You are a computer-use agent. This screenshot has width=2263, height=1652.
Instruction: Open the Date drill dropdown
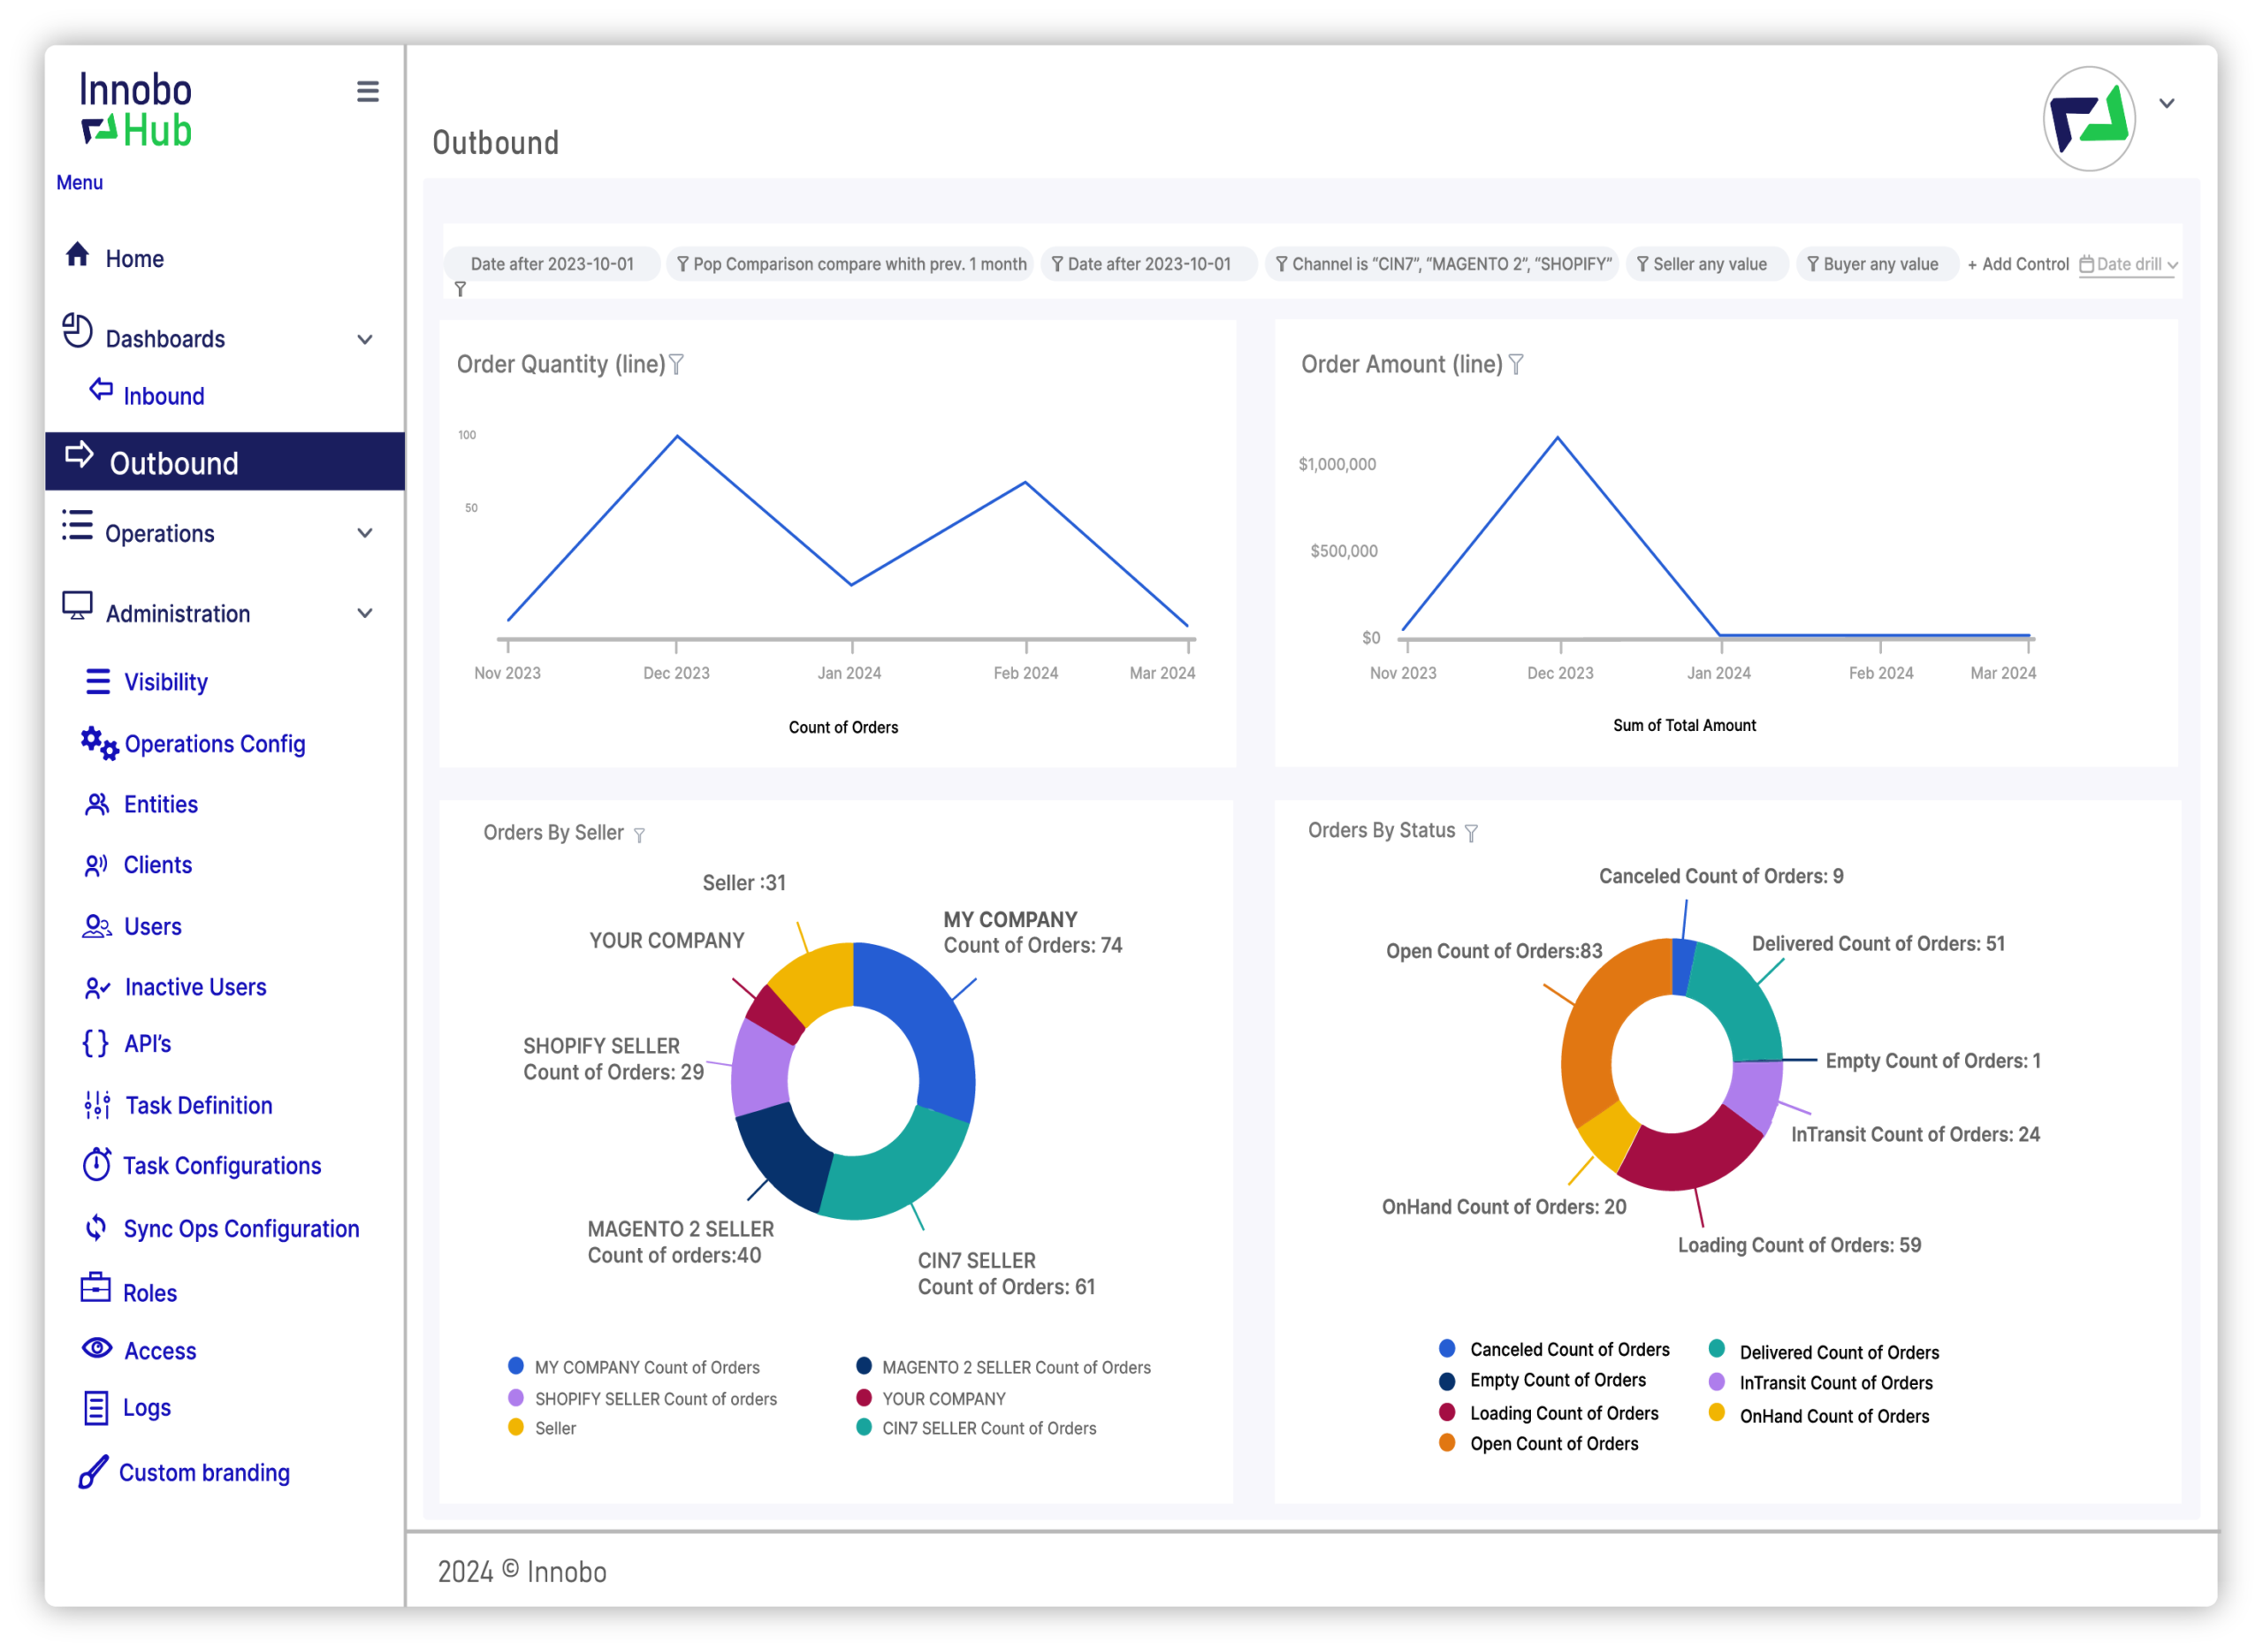(x=2129, y=265)
